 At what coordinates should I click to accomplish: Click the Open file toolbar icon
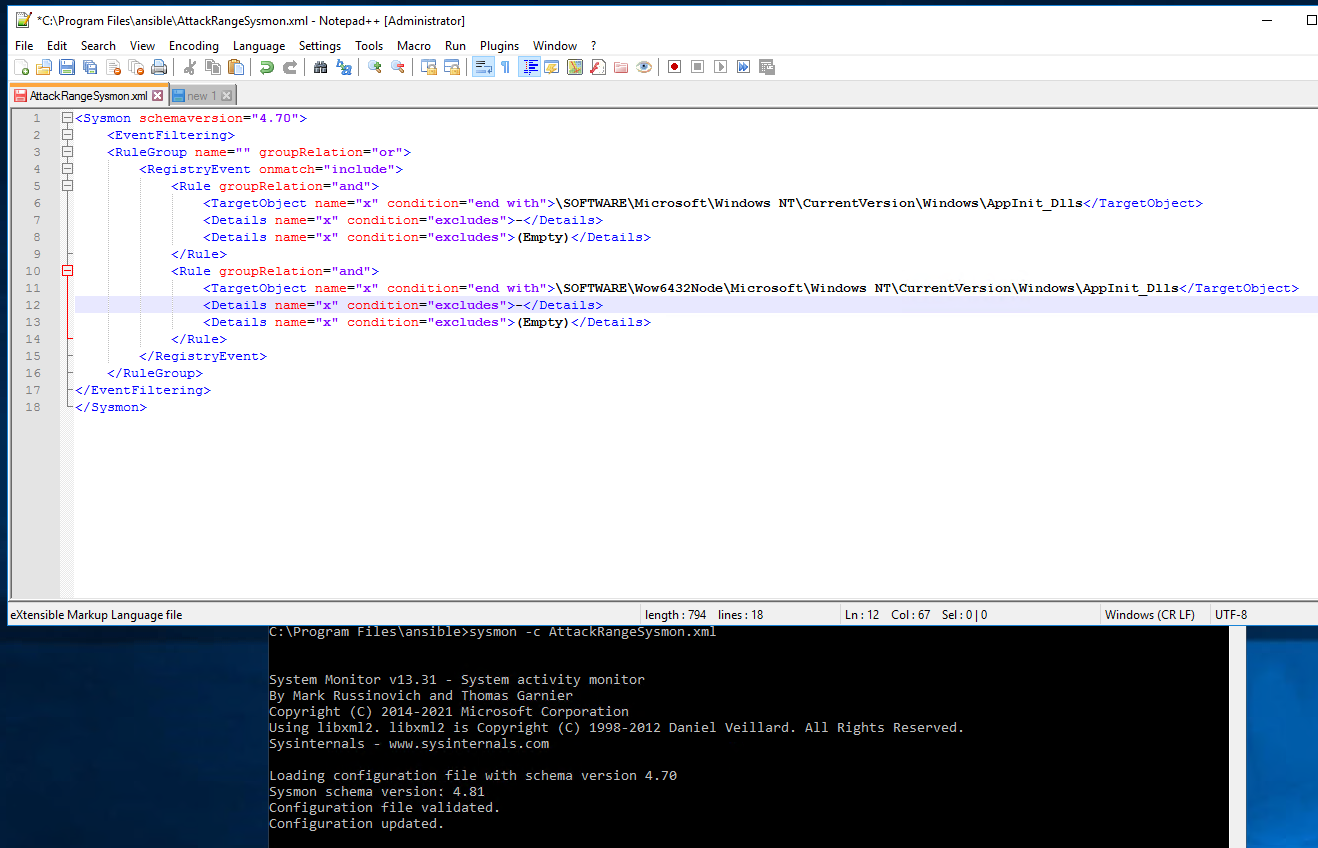[x=44, y=67]
